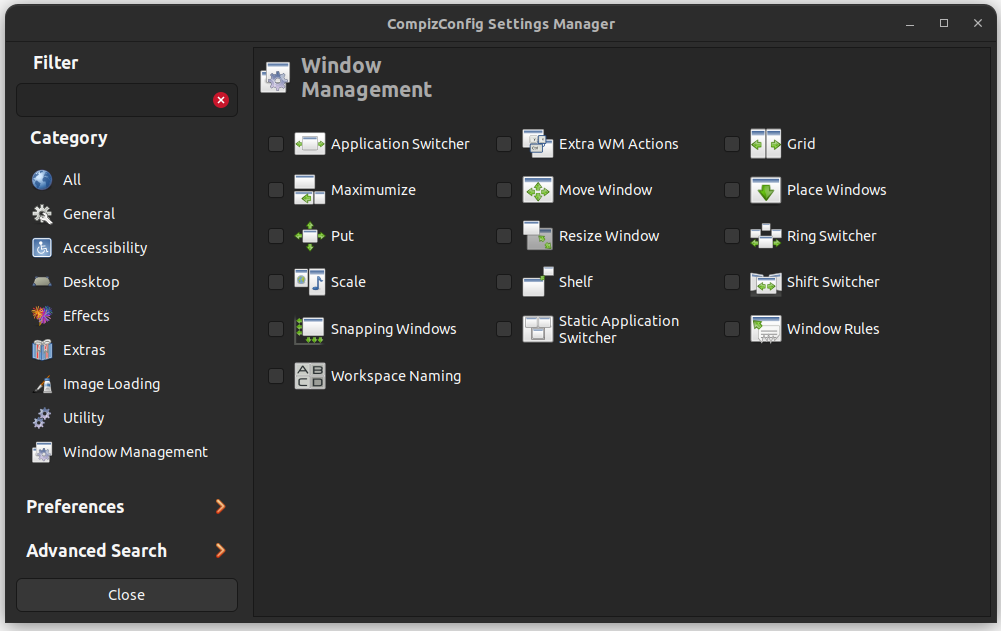This screenshot has height=631, width=1001.
Task: Open the Put plugin icon
Action: (x=310, y=236)
